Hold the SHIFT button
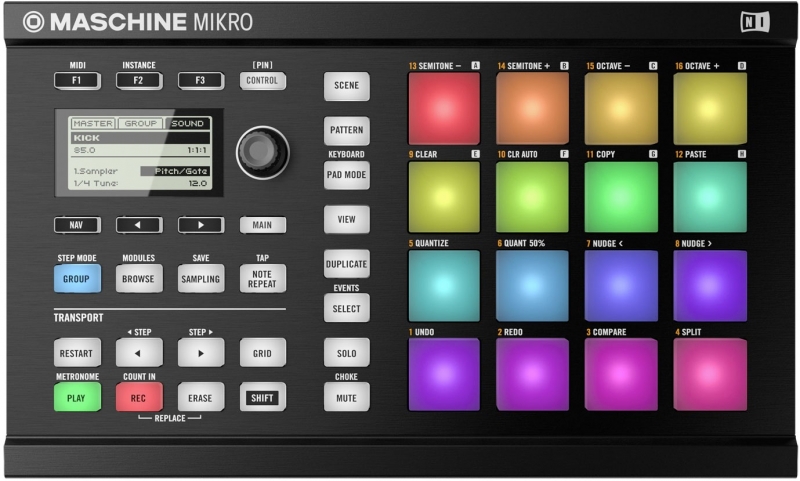This screenshot has width=800, height=481. [x=262, y=397]
